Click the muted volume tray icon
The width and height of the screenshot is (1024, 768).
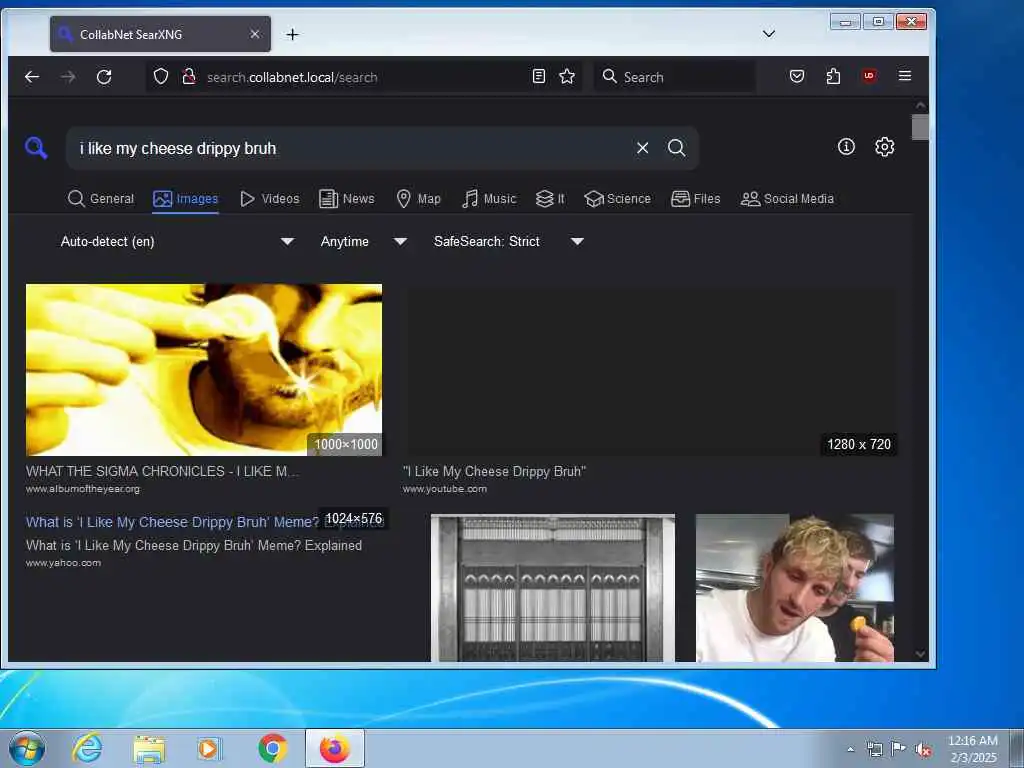(x=923, y=749)
